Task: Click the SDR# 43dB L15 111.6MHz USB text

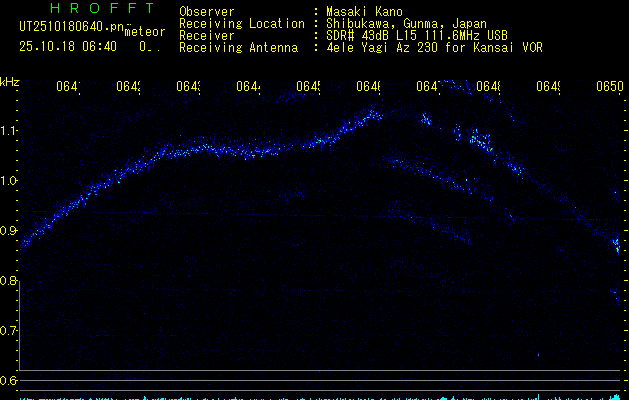Action: (x=417, y=36)
